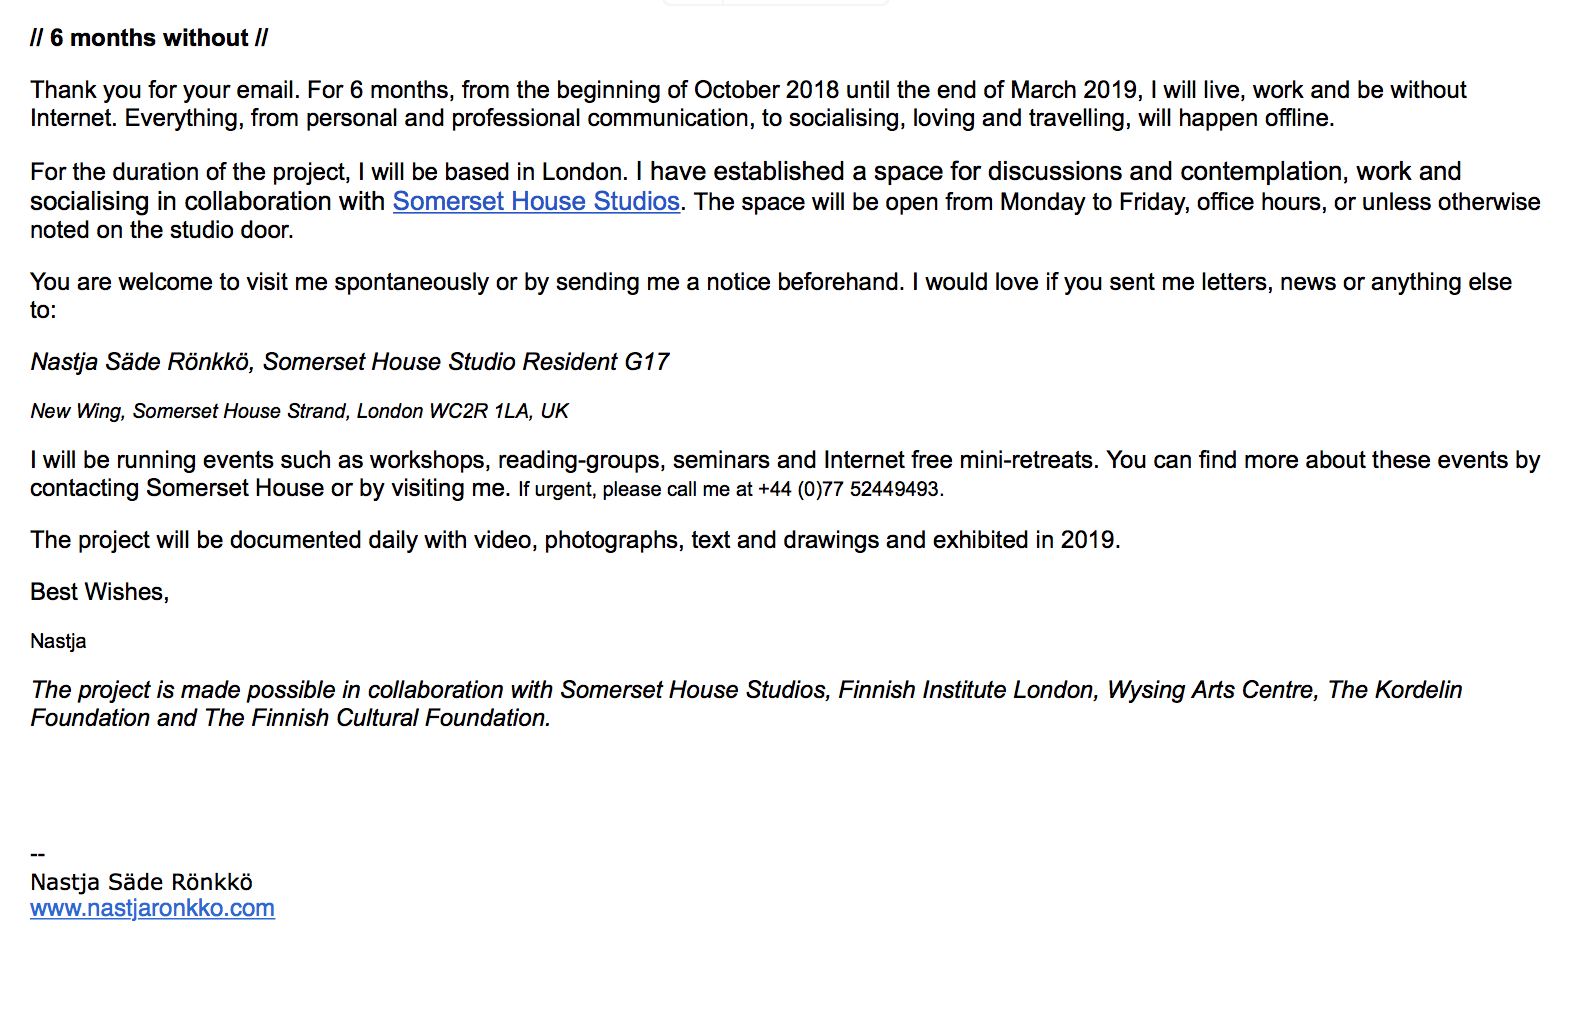Click the small 'Nastja' sign-off name
The height and width of the screenshot is (1012, 1586).
pos(58,641)
